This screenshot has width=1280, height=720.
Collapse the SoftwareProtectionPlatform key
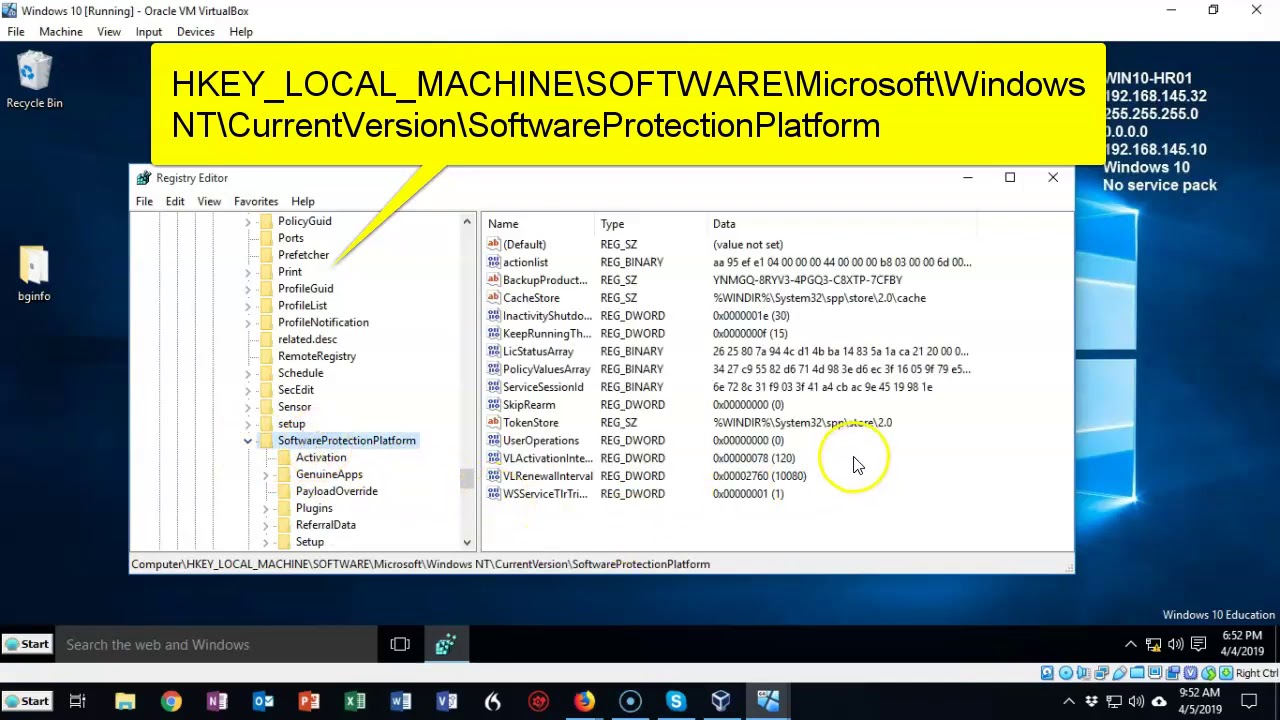point(248,441)
